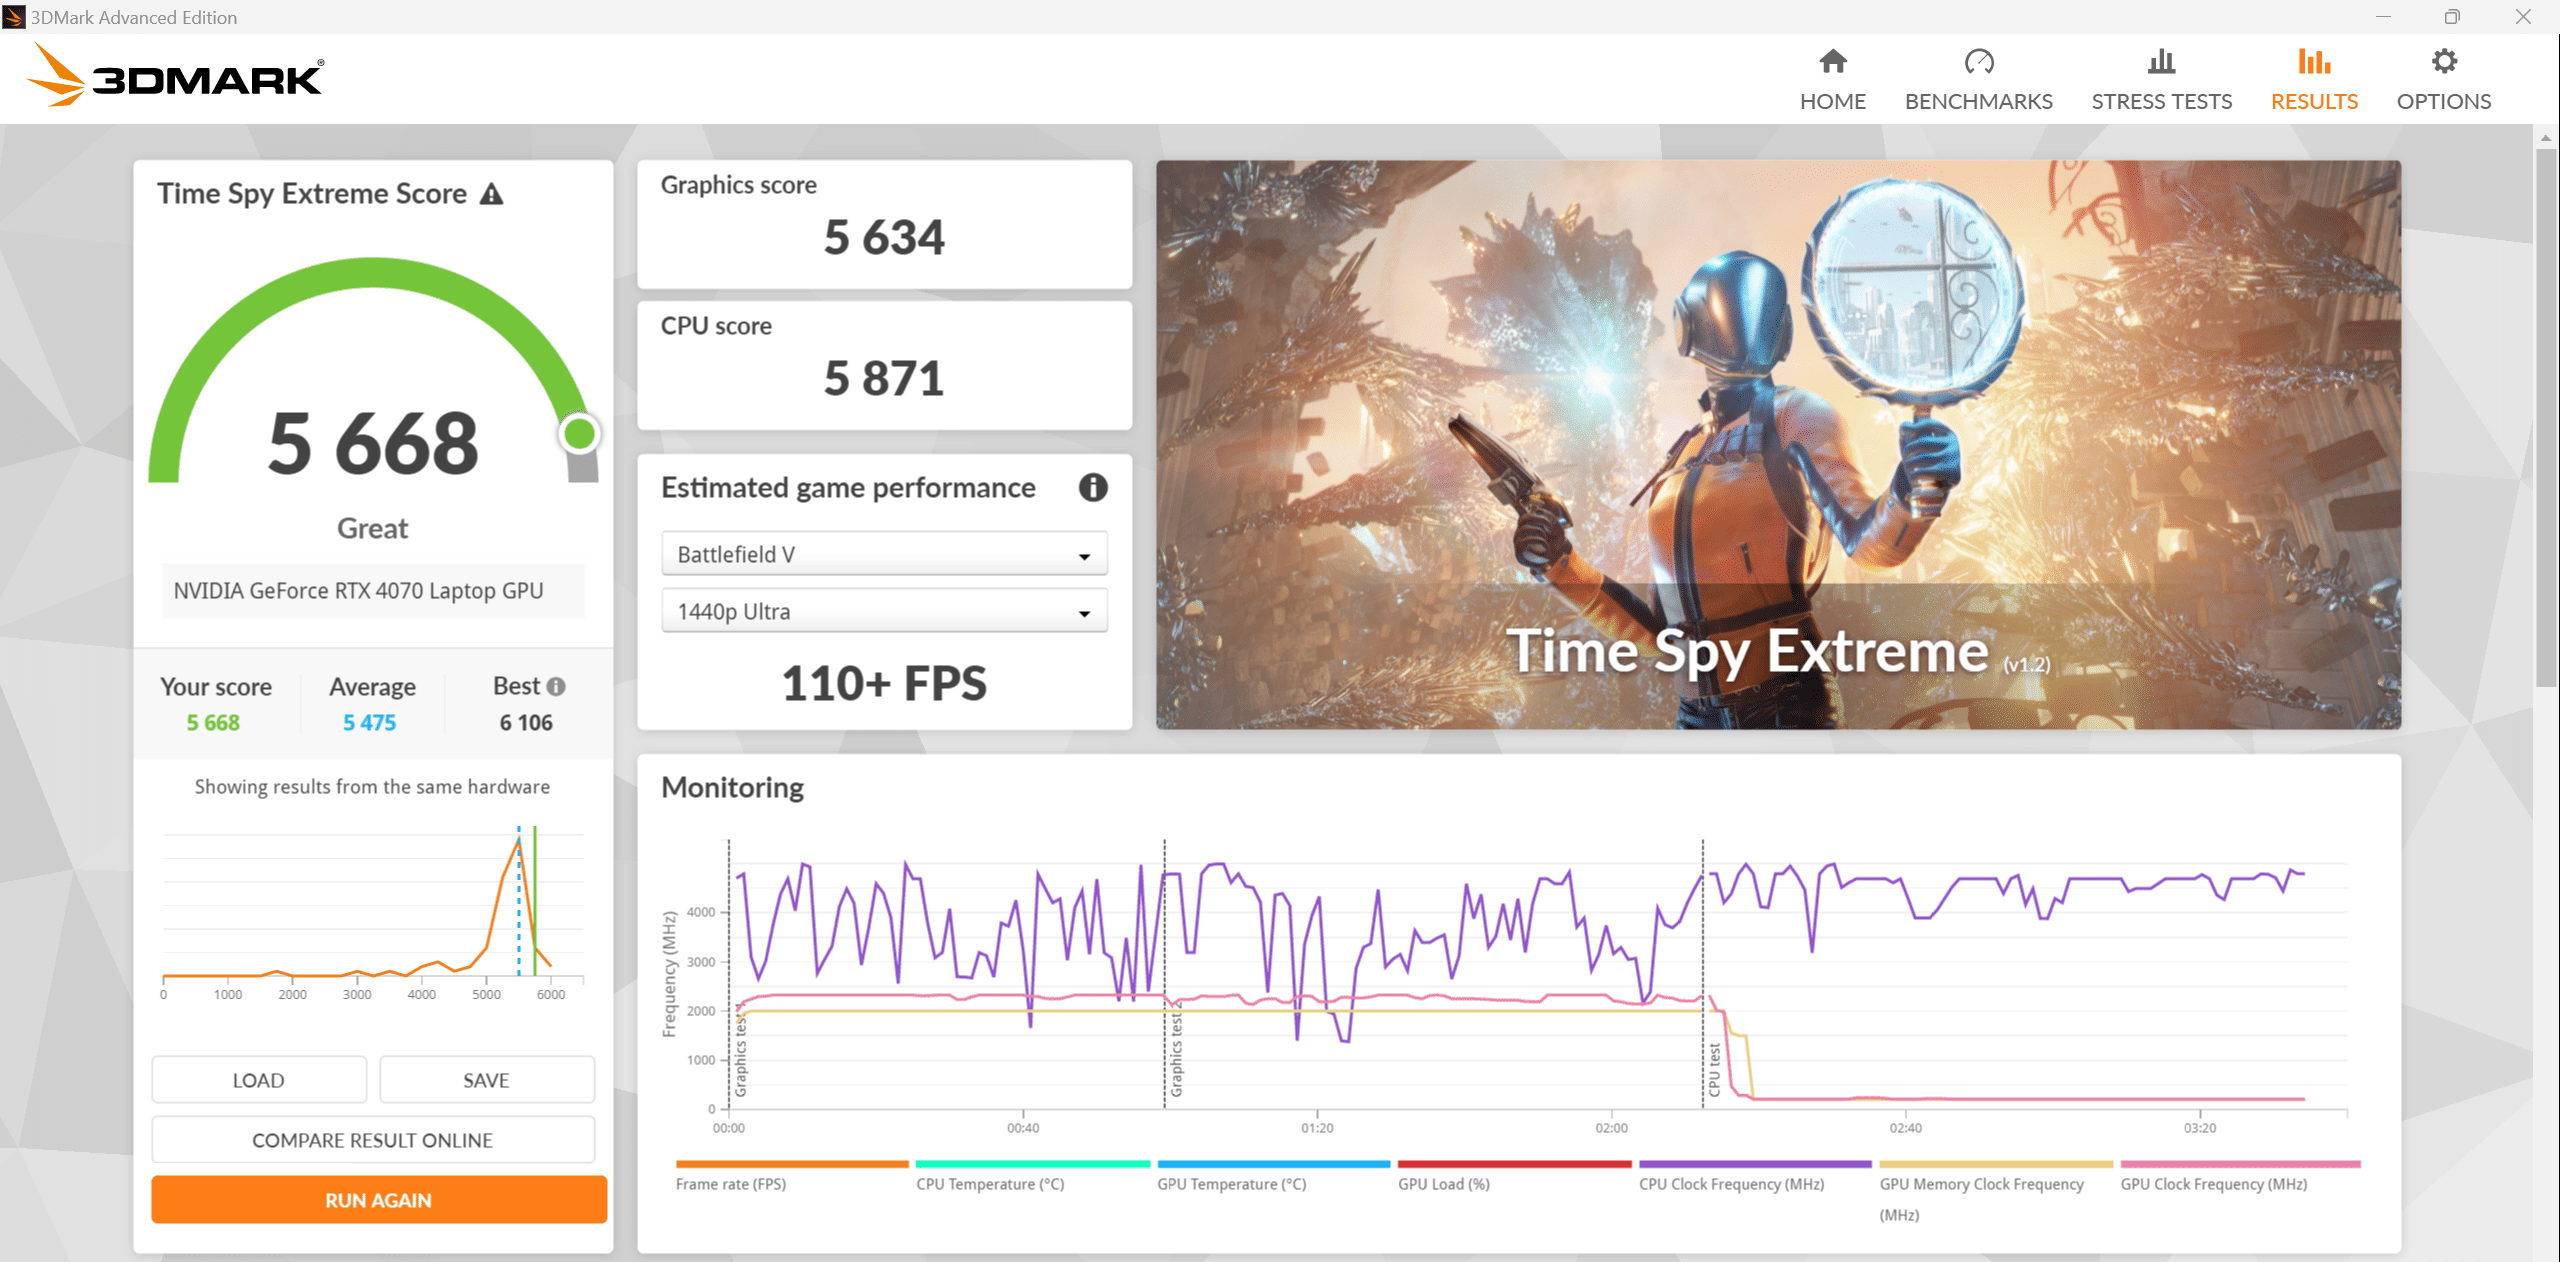Expand the 1440p Ultra resolution dropdown
2560x1262 pixels.
pos(884,612)
